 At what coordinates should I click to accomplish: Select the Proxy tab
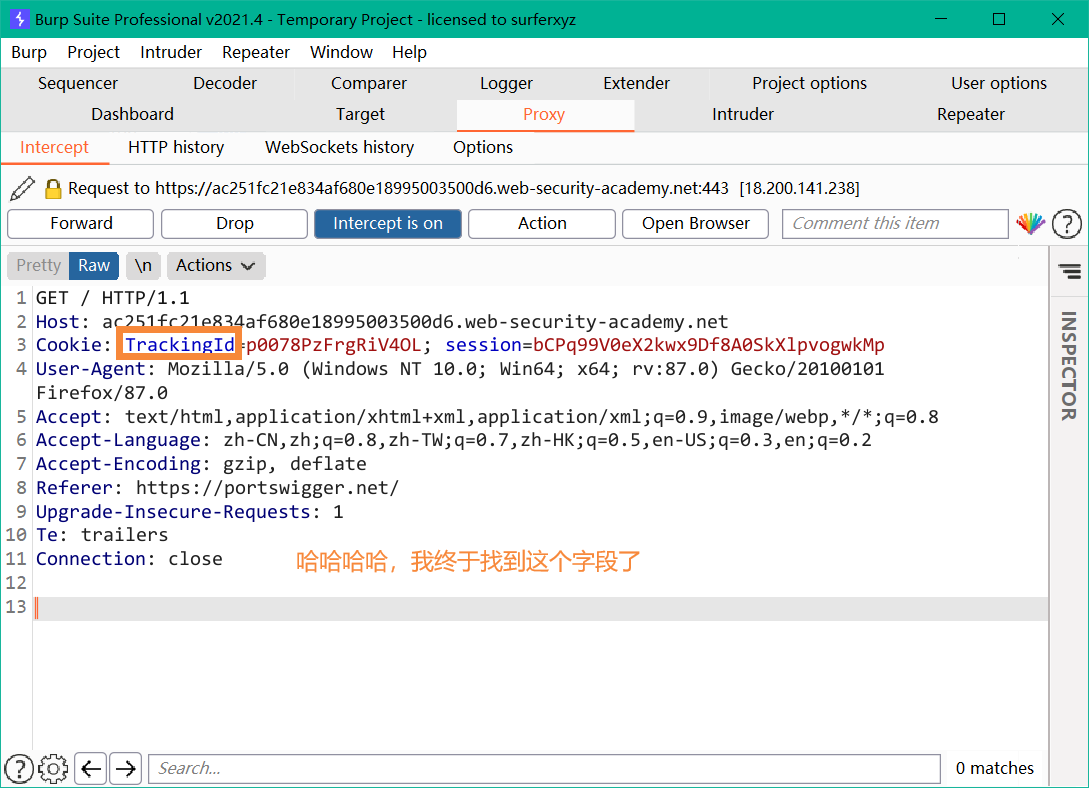pos(544,115)
